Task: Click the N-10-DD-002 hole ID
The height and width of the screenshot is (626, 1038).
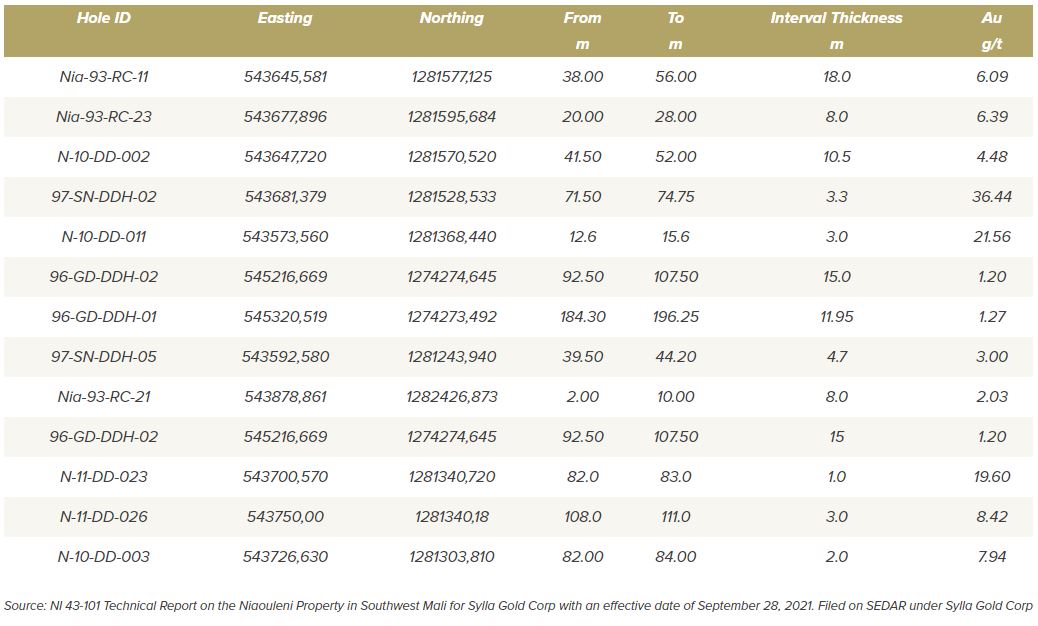Action: (x=104, y=157)
